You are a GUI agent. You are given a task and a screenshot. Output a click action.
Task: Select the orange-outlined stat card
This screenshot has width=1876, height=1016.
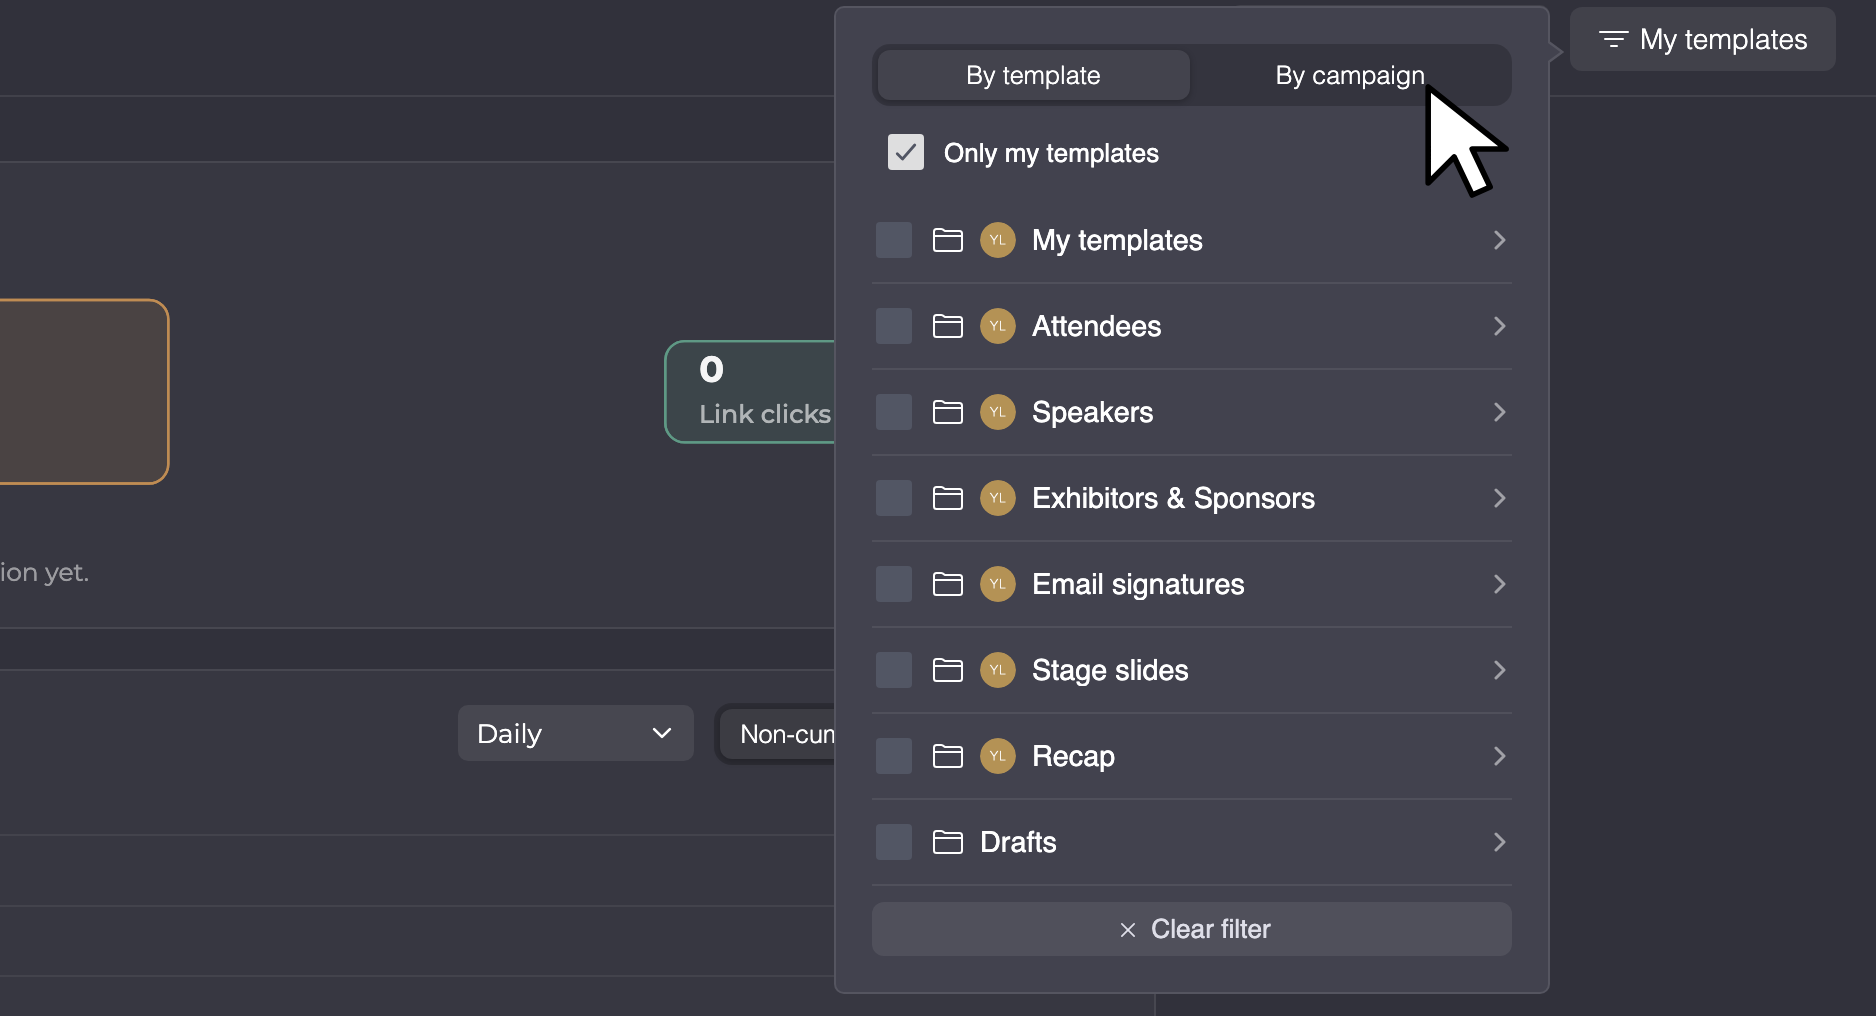point(84,392)
